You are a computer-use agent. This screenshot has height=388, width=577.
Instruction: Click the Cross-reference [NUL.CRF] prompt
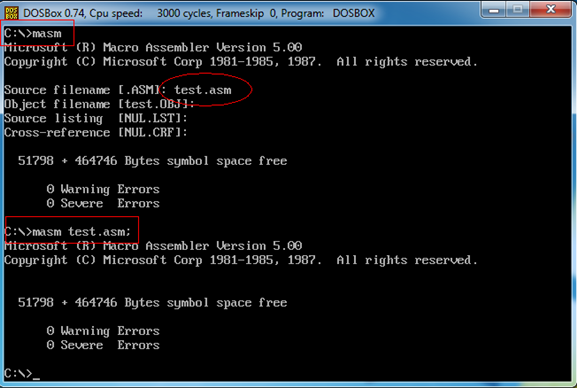point(96,133)
